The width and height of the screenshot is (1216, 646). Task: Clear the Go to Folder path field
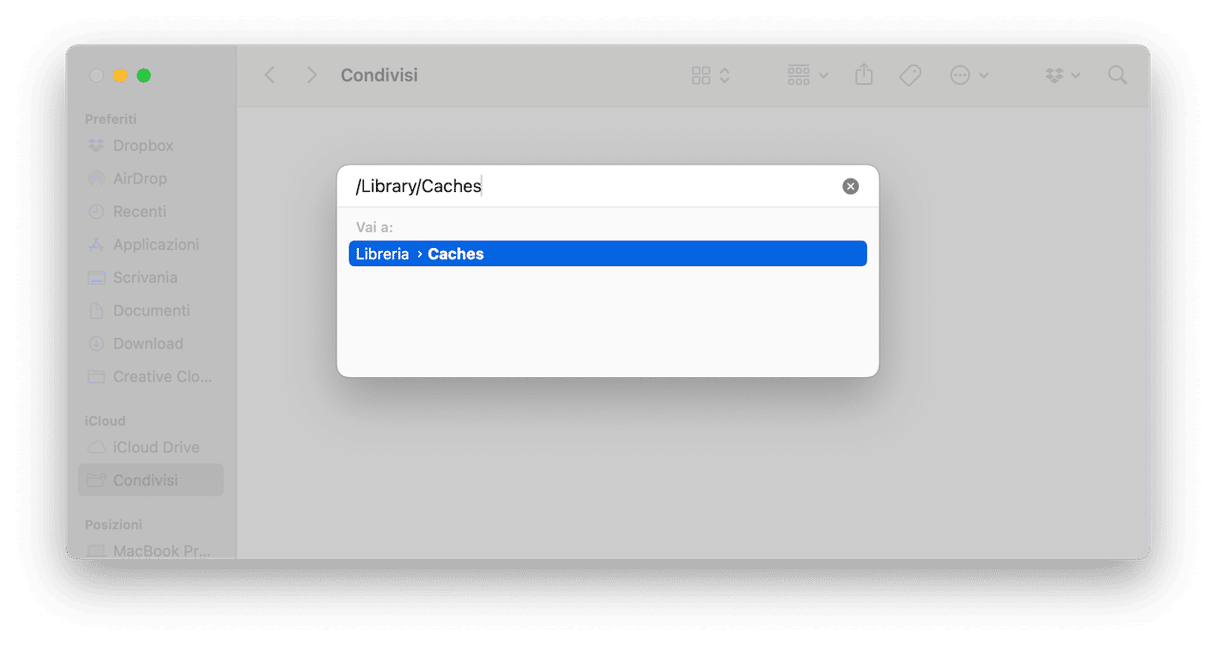click(x=850, y=186)
